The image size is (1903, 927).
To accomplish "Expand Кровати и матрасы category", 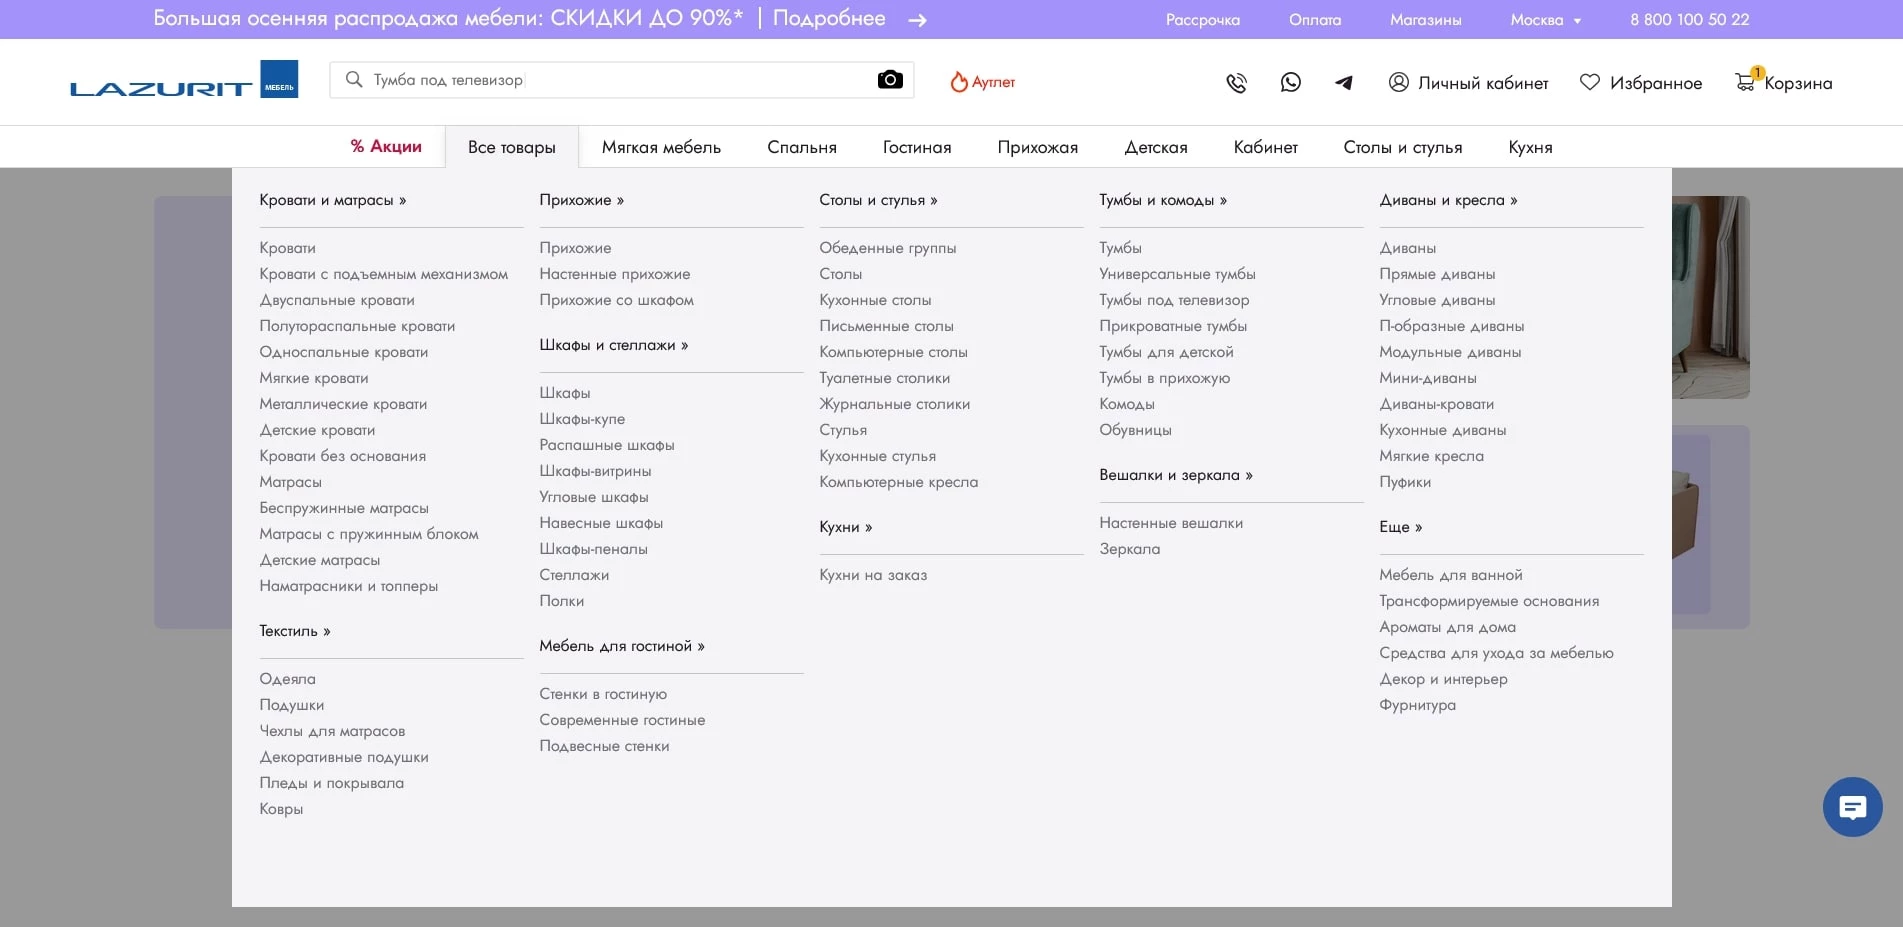I will click(x=333, y=200).
